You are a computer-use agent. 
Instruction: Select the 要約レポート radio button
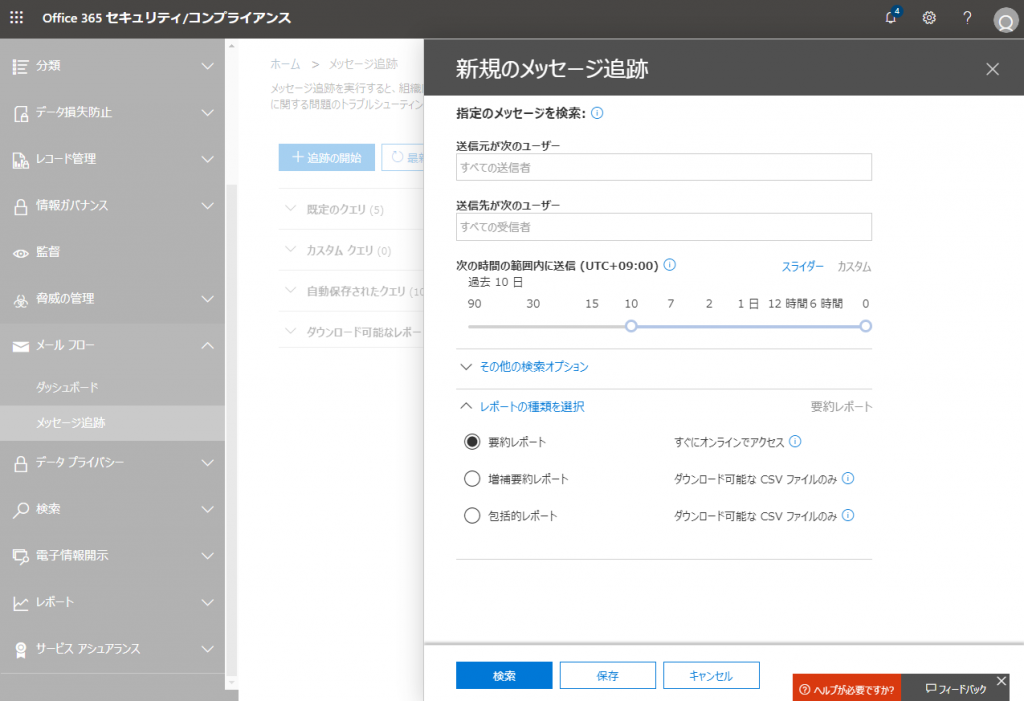click(x=472, y=442)
